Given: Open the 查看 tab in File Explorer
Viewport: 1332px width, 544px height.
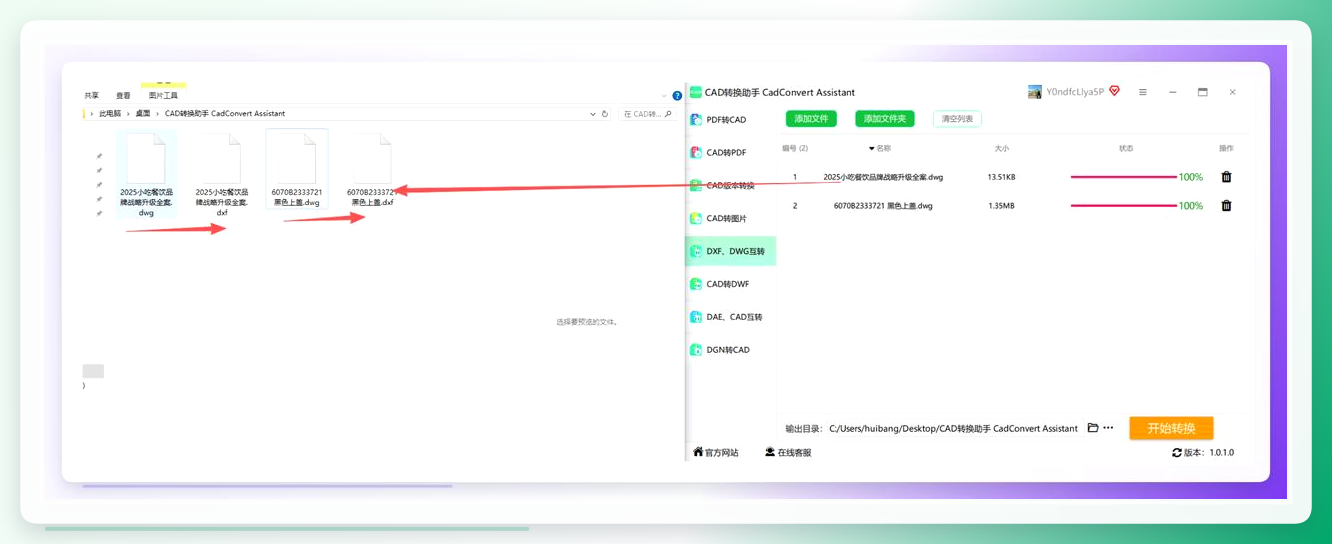Looking at the screenshot, I should (x=123, y=96).
